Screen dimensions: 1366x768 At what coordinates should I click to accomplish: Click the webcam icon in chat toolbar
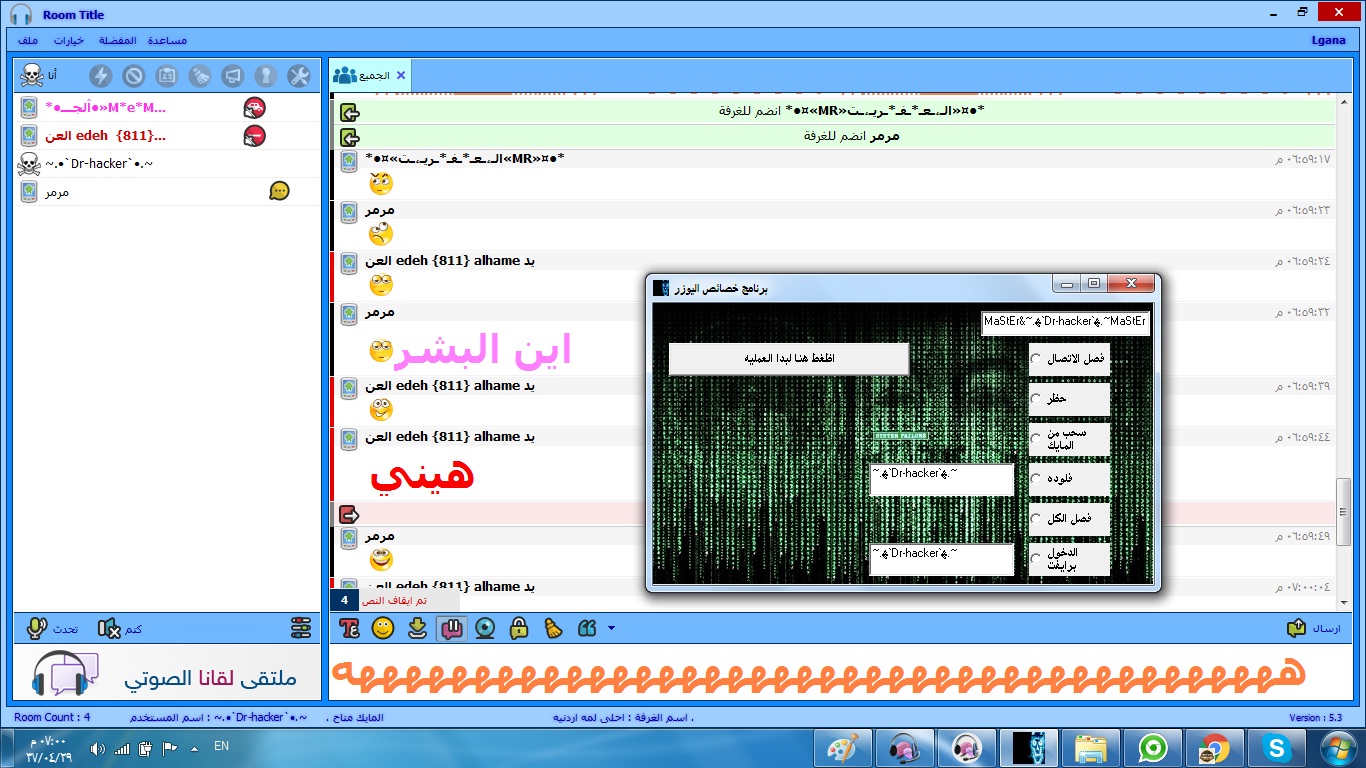(485, 628)
